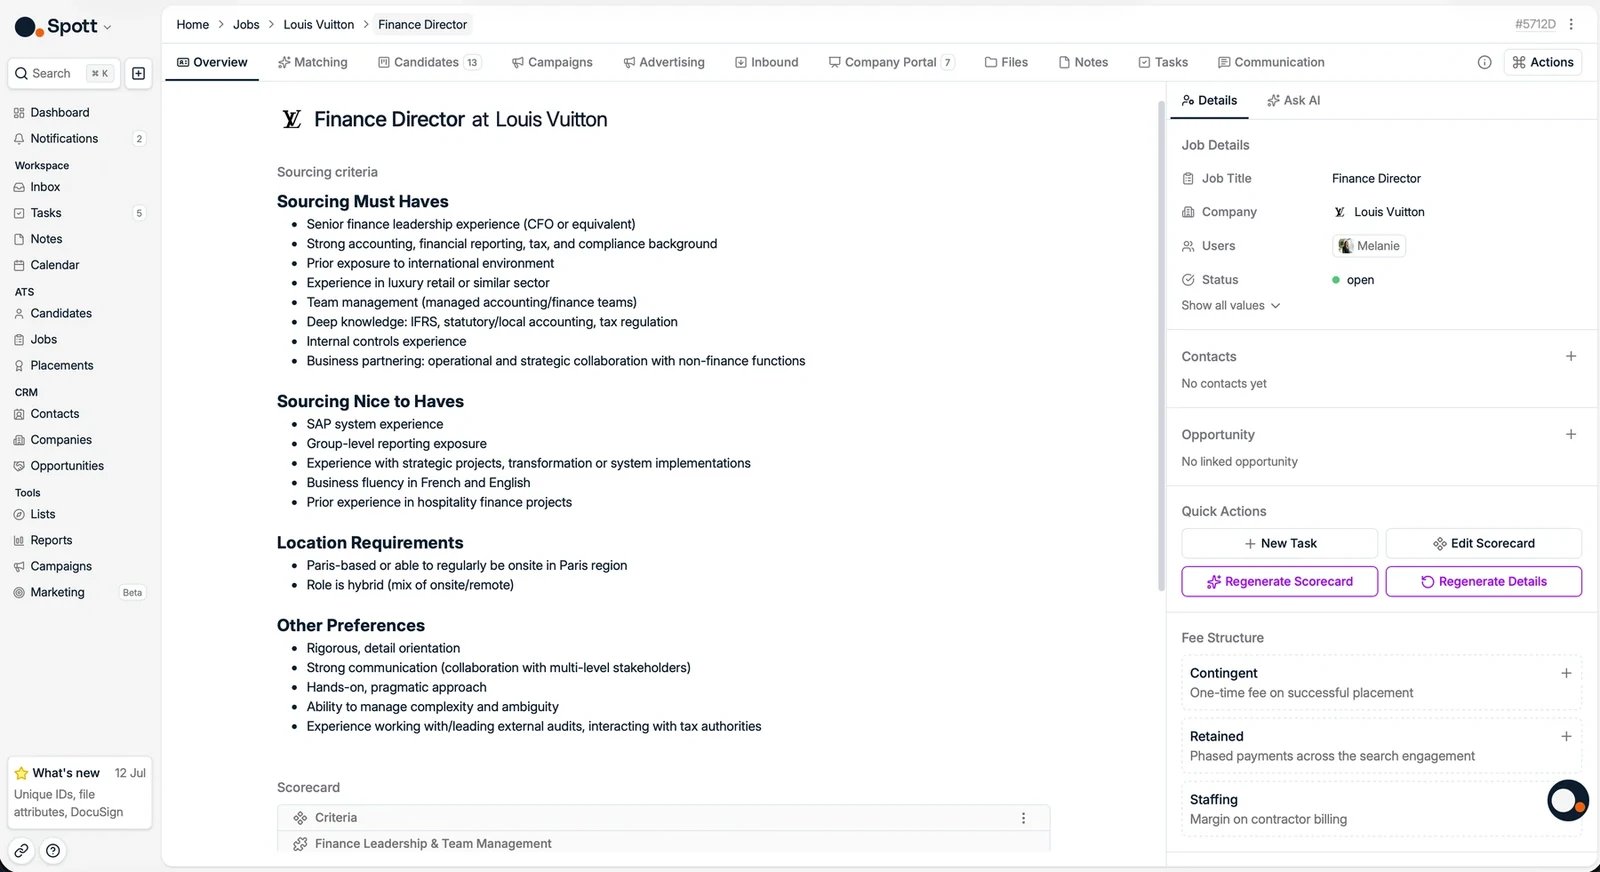Switch to the Advertising tab
This screenshot has width=1600, height=872.
(664, 62)
